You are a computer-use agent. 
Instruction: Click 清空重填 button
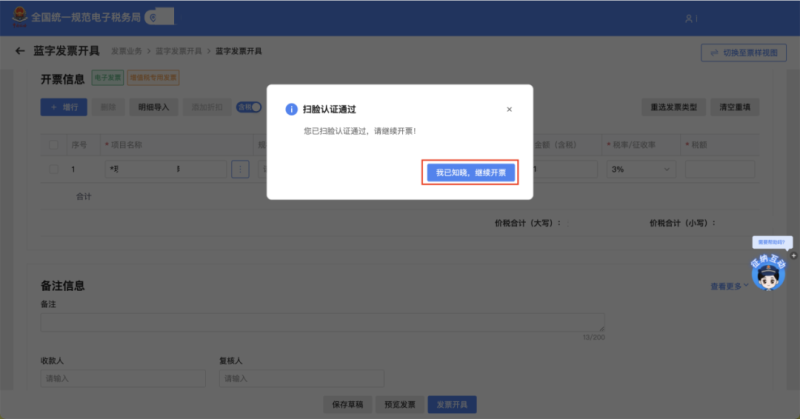[x=735, y=107]
